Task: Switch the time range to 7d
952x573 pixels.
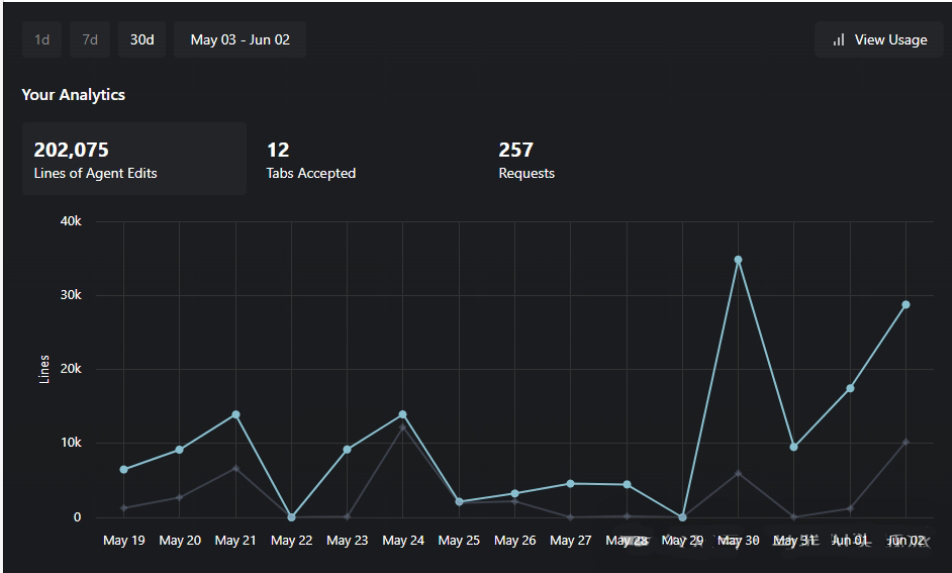Action: 90,40
